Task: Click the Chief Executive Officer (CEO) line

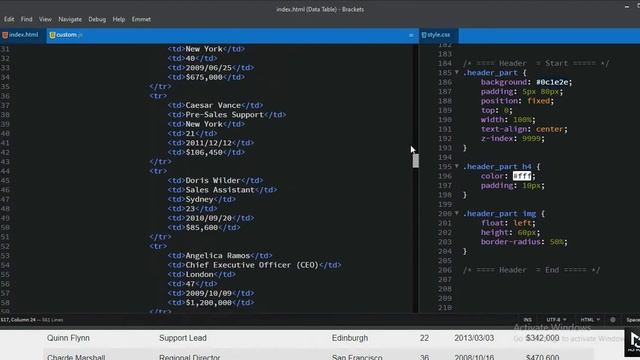Action: [254, 265]
